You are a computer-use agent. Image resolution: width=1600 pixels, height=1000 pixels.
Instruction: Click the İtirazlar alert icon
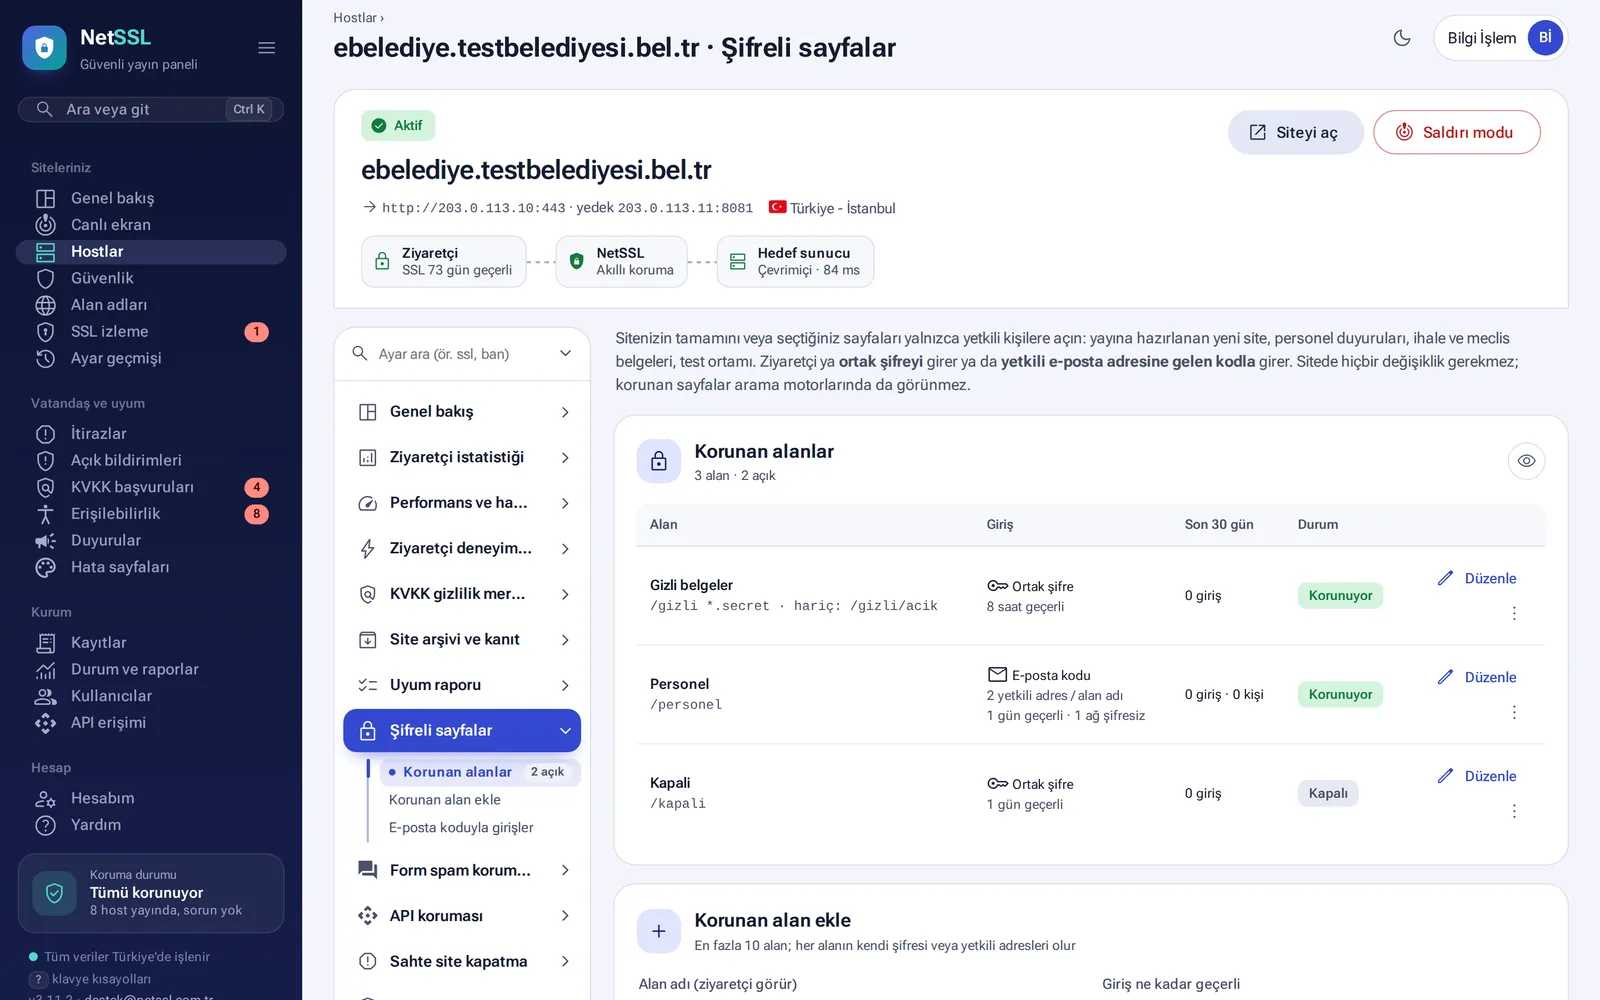pyautogui.click(x=45, y=434)
